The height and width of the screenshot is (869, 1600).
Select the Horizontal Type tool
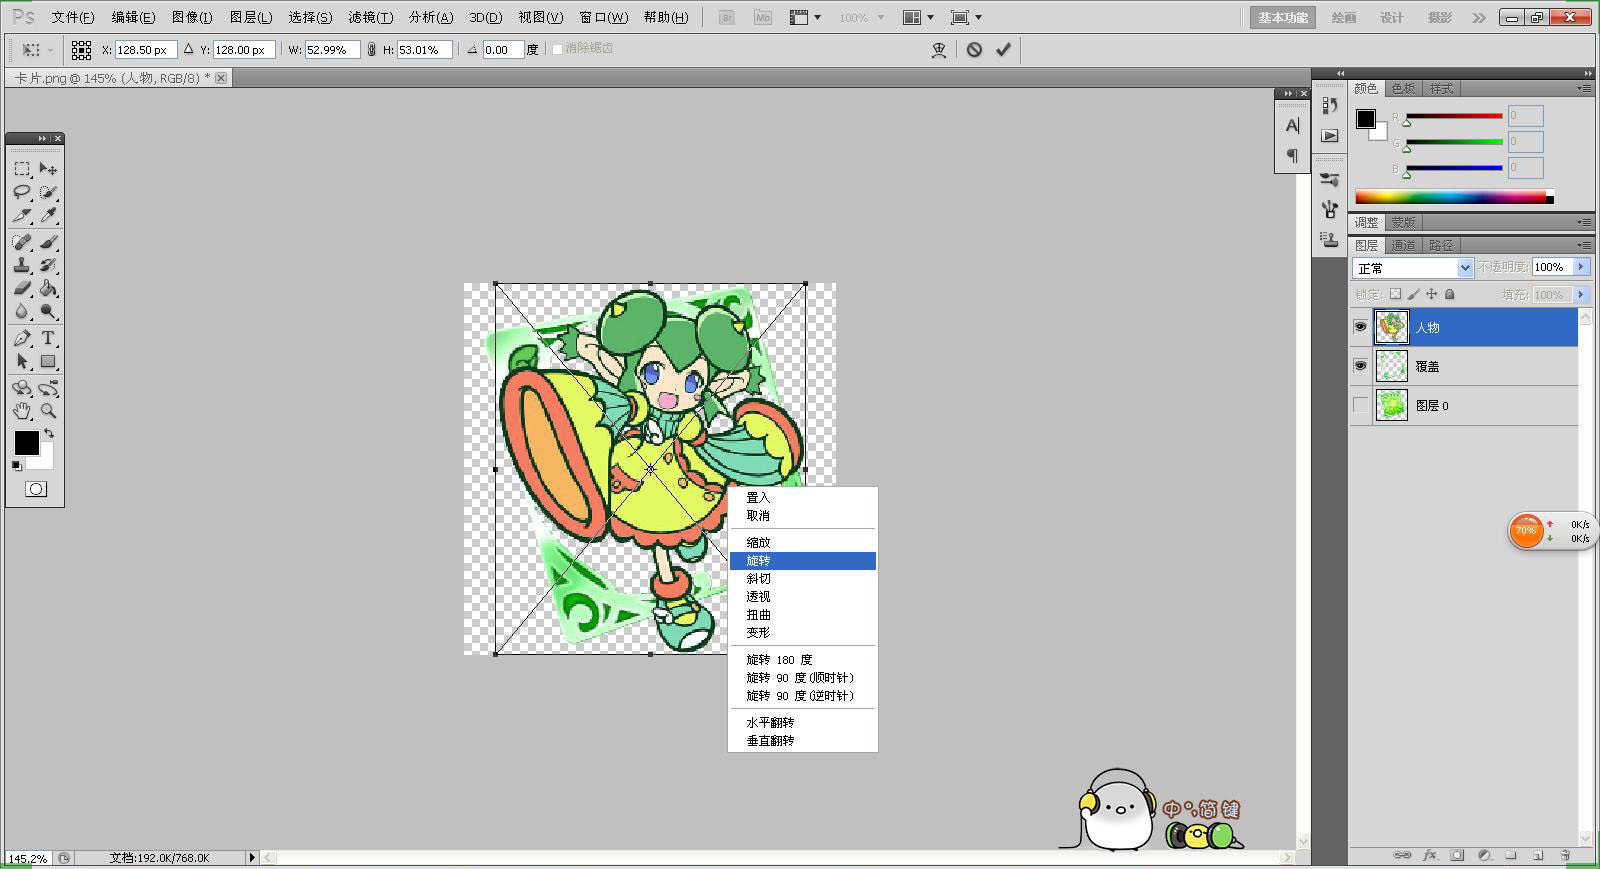point(48,338)
